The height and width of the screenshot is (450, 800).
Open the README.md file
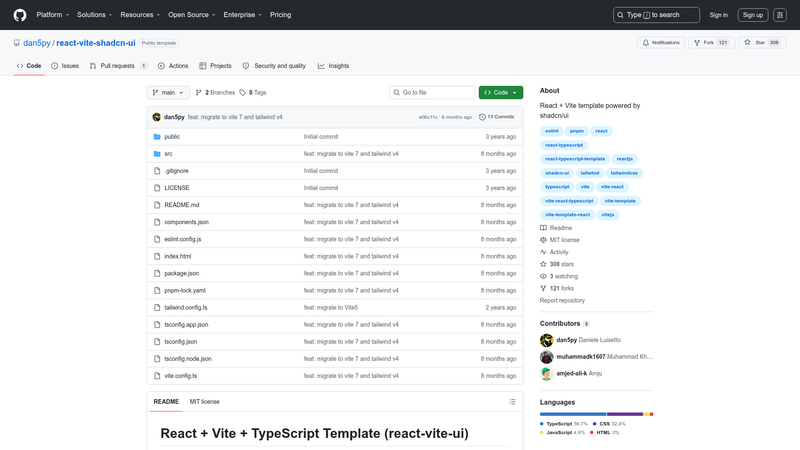click(182, 205)
